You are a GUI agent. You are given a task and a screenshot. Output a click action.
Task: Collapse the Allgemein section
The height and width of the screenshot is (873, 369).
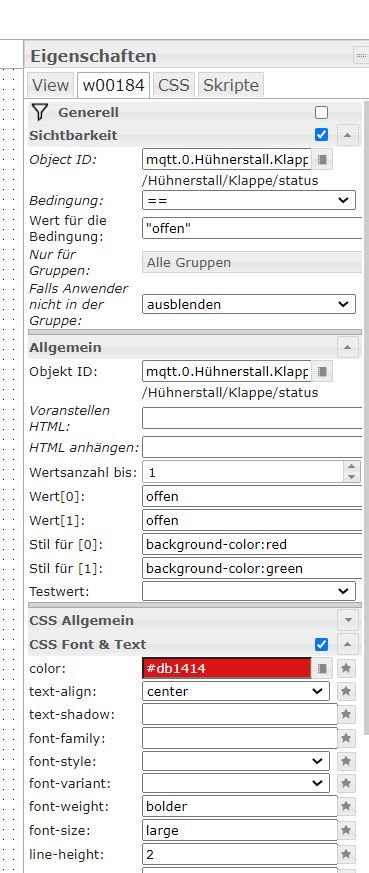click(348, 347)
